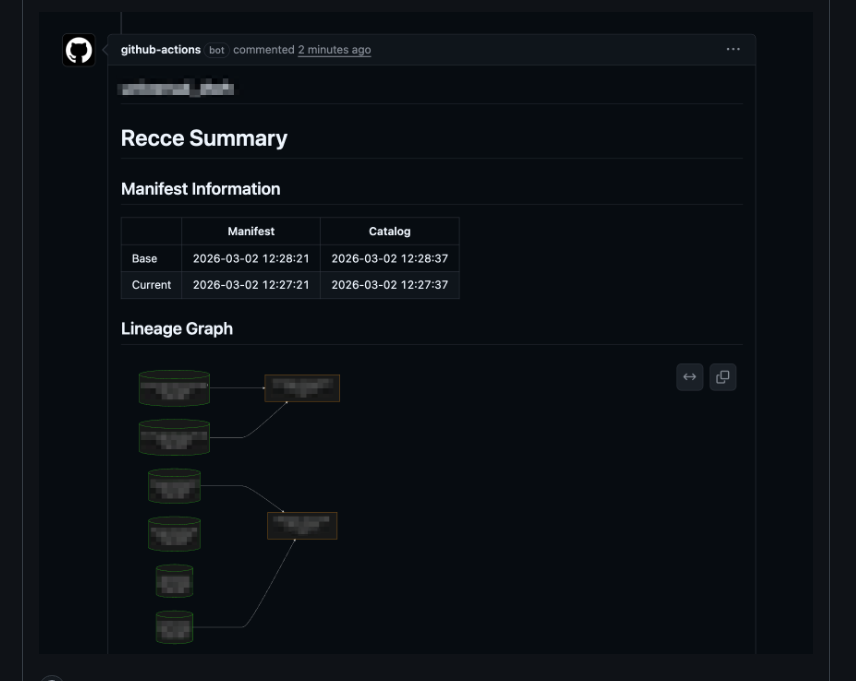Select the second database node under the top one
The height and width of the screenshot is (681, 856).
point(174,437)
